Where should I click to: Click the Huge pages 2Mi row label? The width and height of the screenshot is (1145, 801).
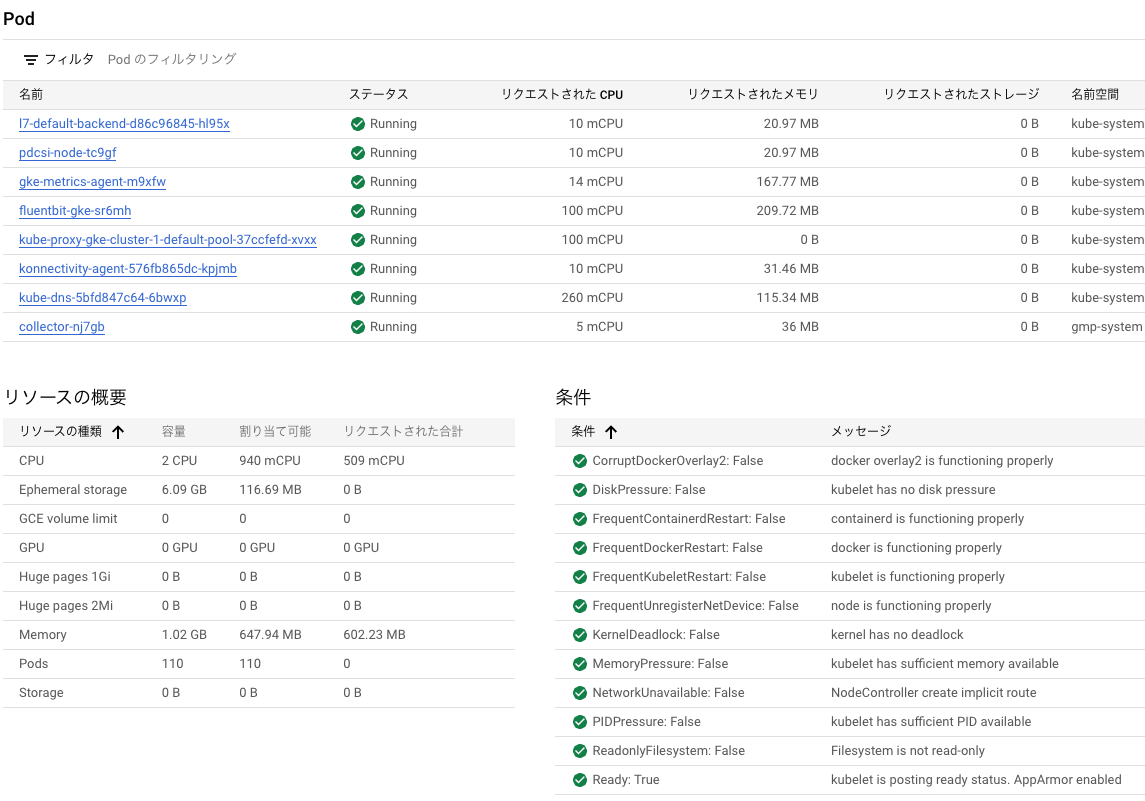pyautogui.click(x=66, y=606)
